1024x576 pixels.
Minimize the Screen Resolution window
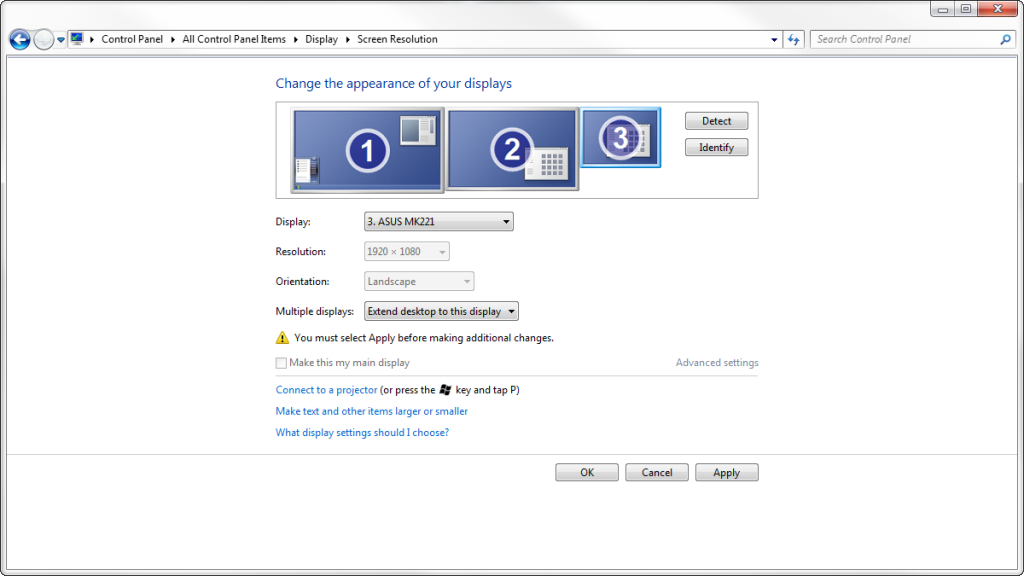coord(942,9)
